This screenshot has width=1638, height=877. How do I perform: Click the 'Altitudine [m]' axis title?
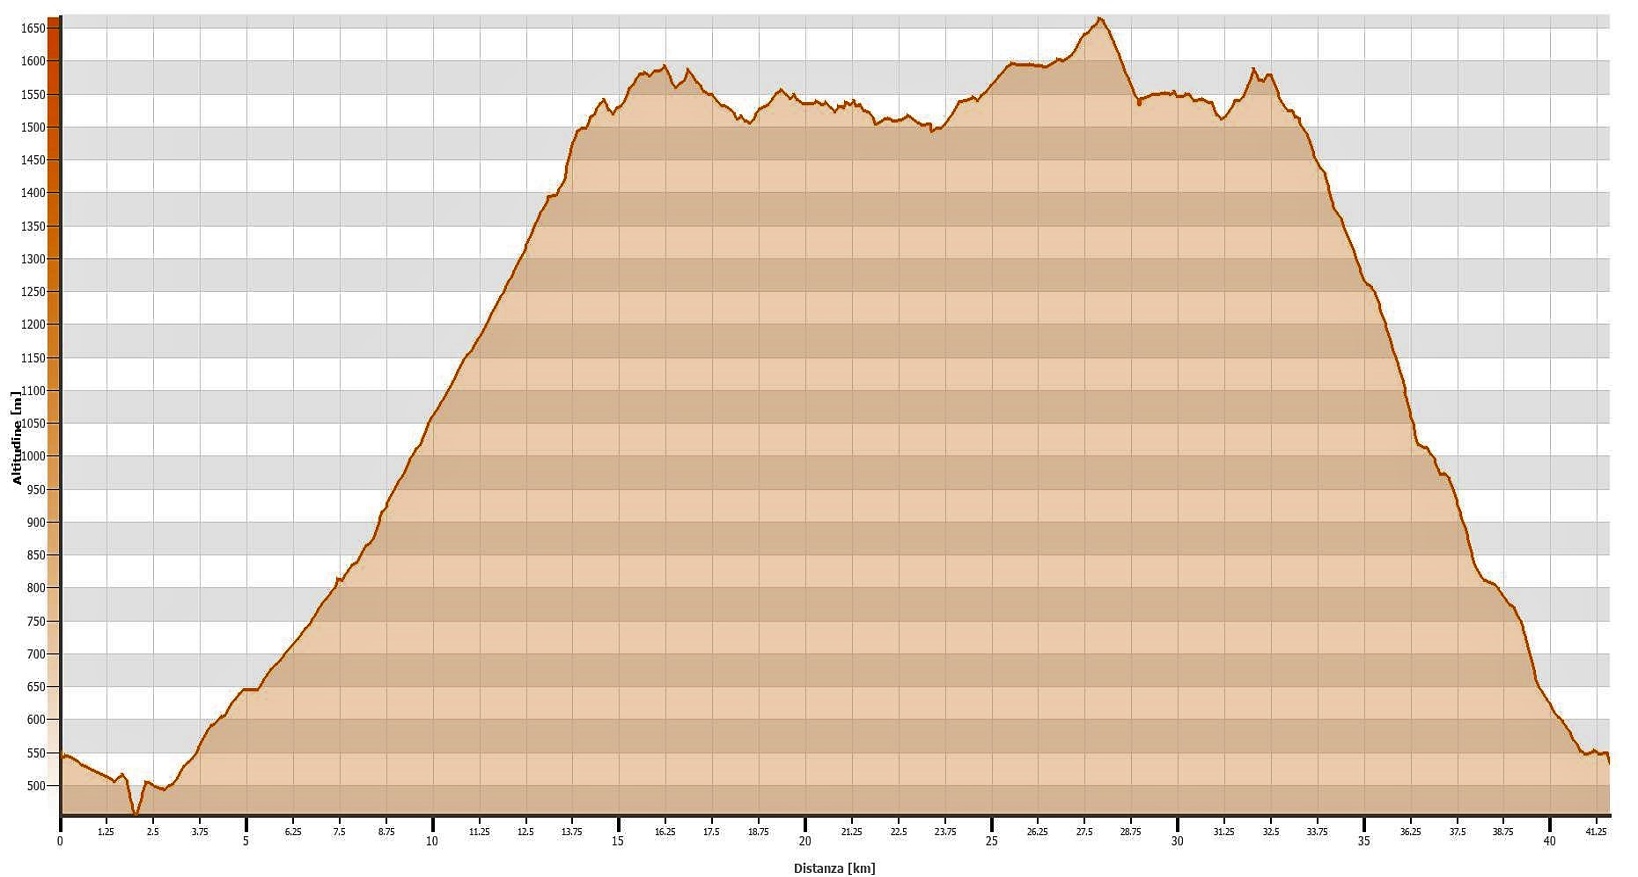(17, 438)
